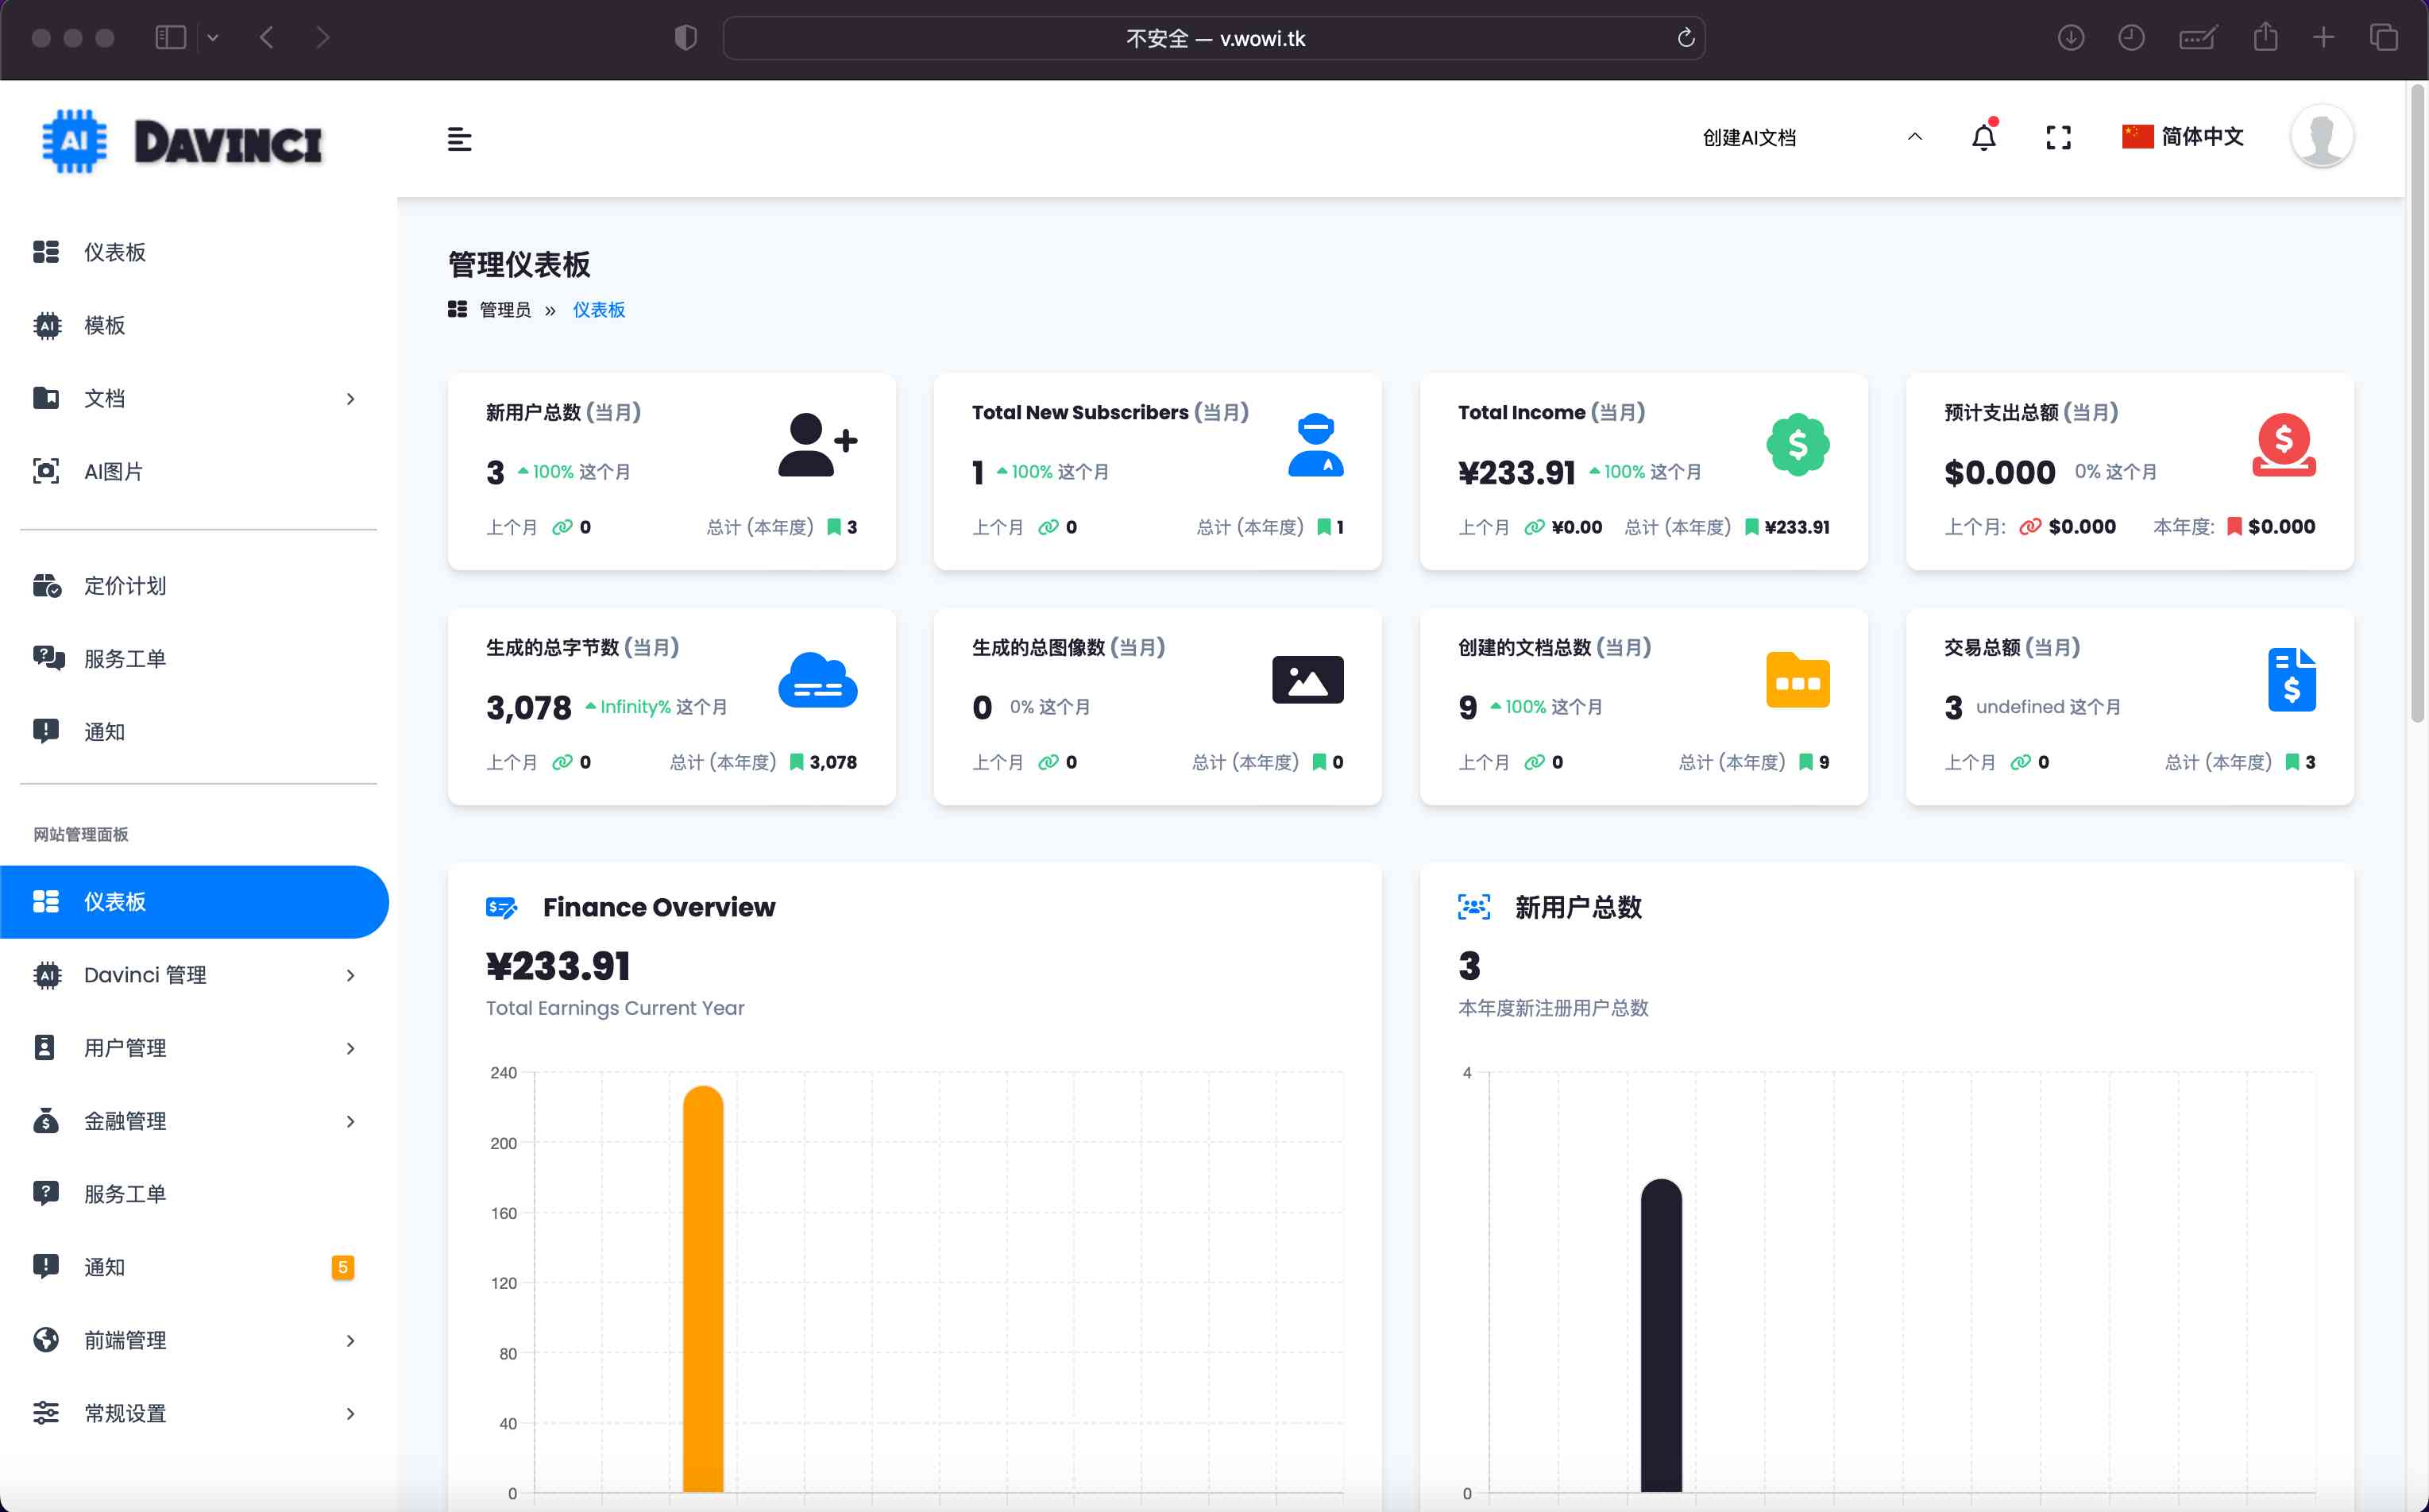Go back in Safari
This screenshot has width=2429, height=1512.
pyautogui.click(x=266, y=38)
